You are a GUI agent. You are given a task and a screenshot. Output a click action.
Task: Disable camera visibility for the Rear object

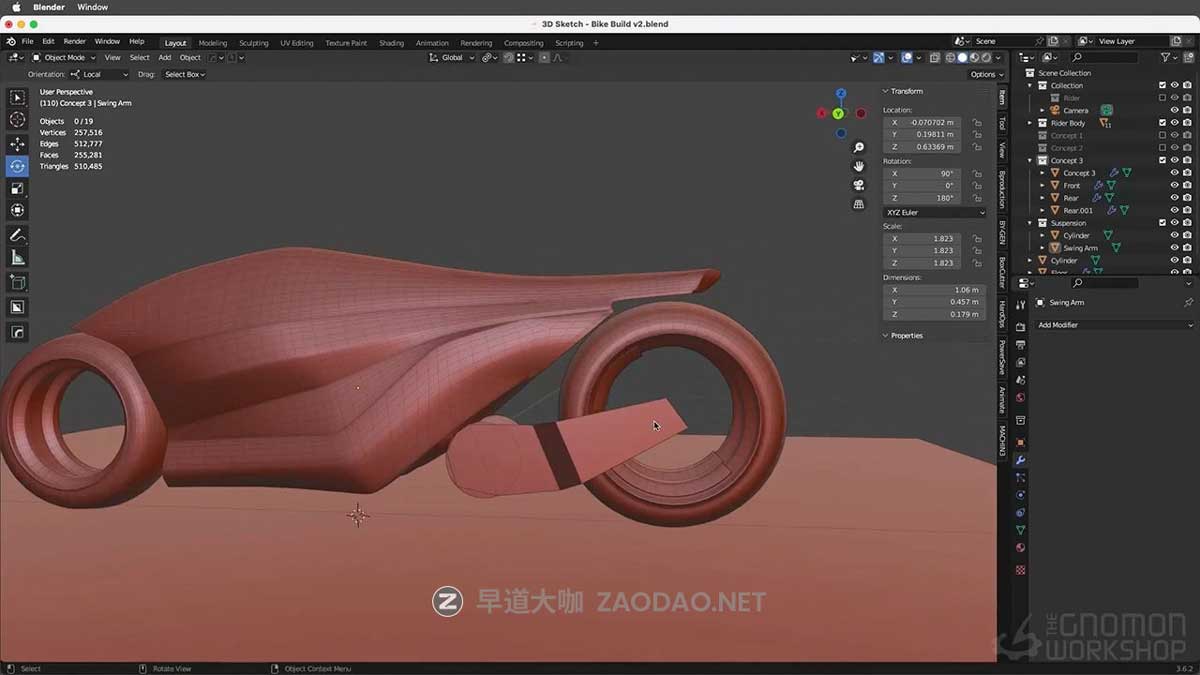point(1186,197)
